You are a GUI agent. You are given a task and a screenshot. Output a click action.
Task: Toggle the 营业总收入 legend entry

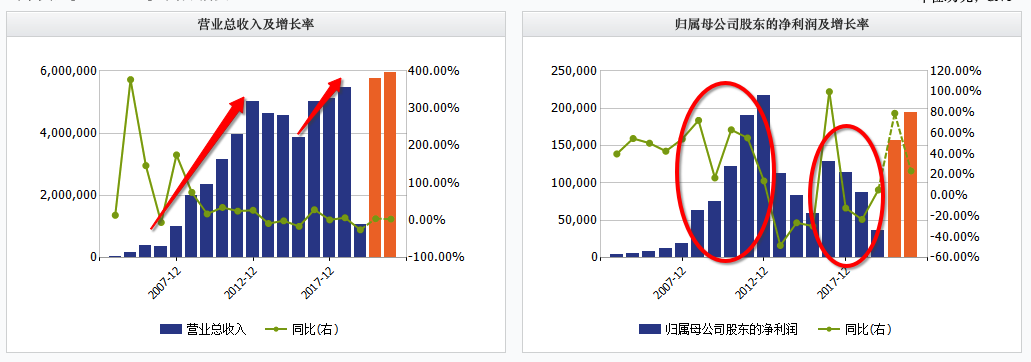[x=203, y=329]
